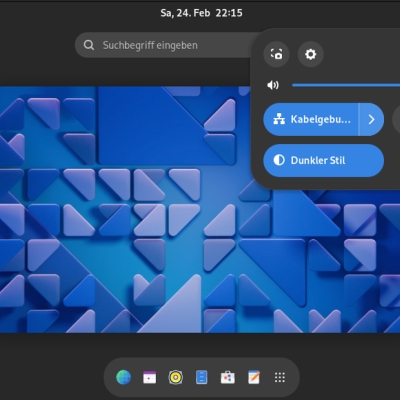Open system settings gear button
Image resolution: width=400 pixels, height=400 pixels.
point(310,54)
